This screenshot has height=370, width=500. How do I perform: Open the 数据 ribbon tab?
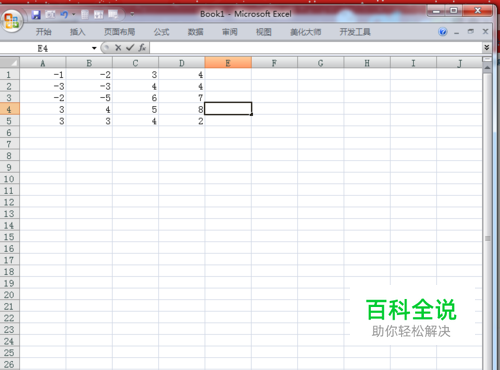[196, 32]
